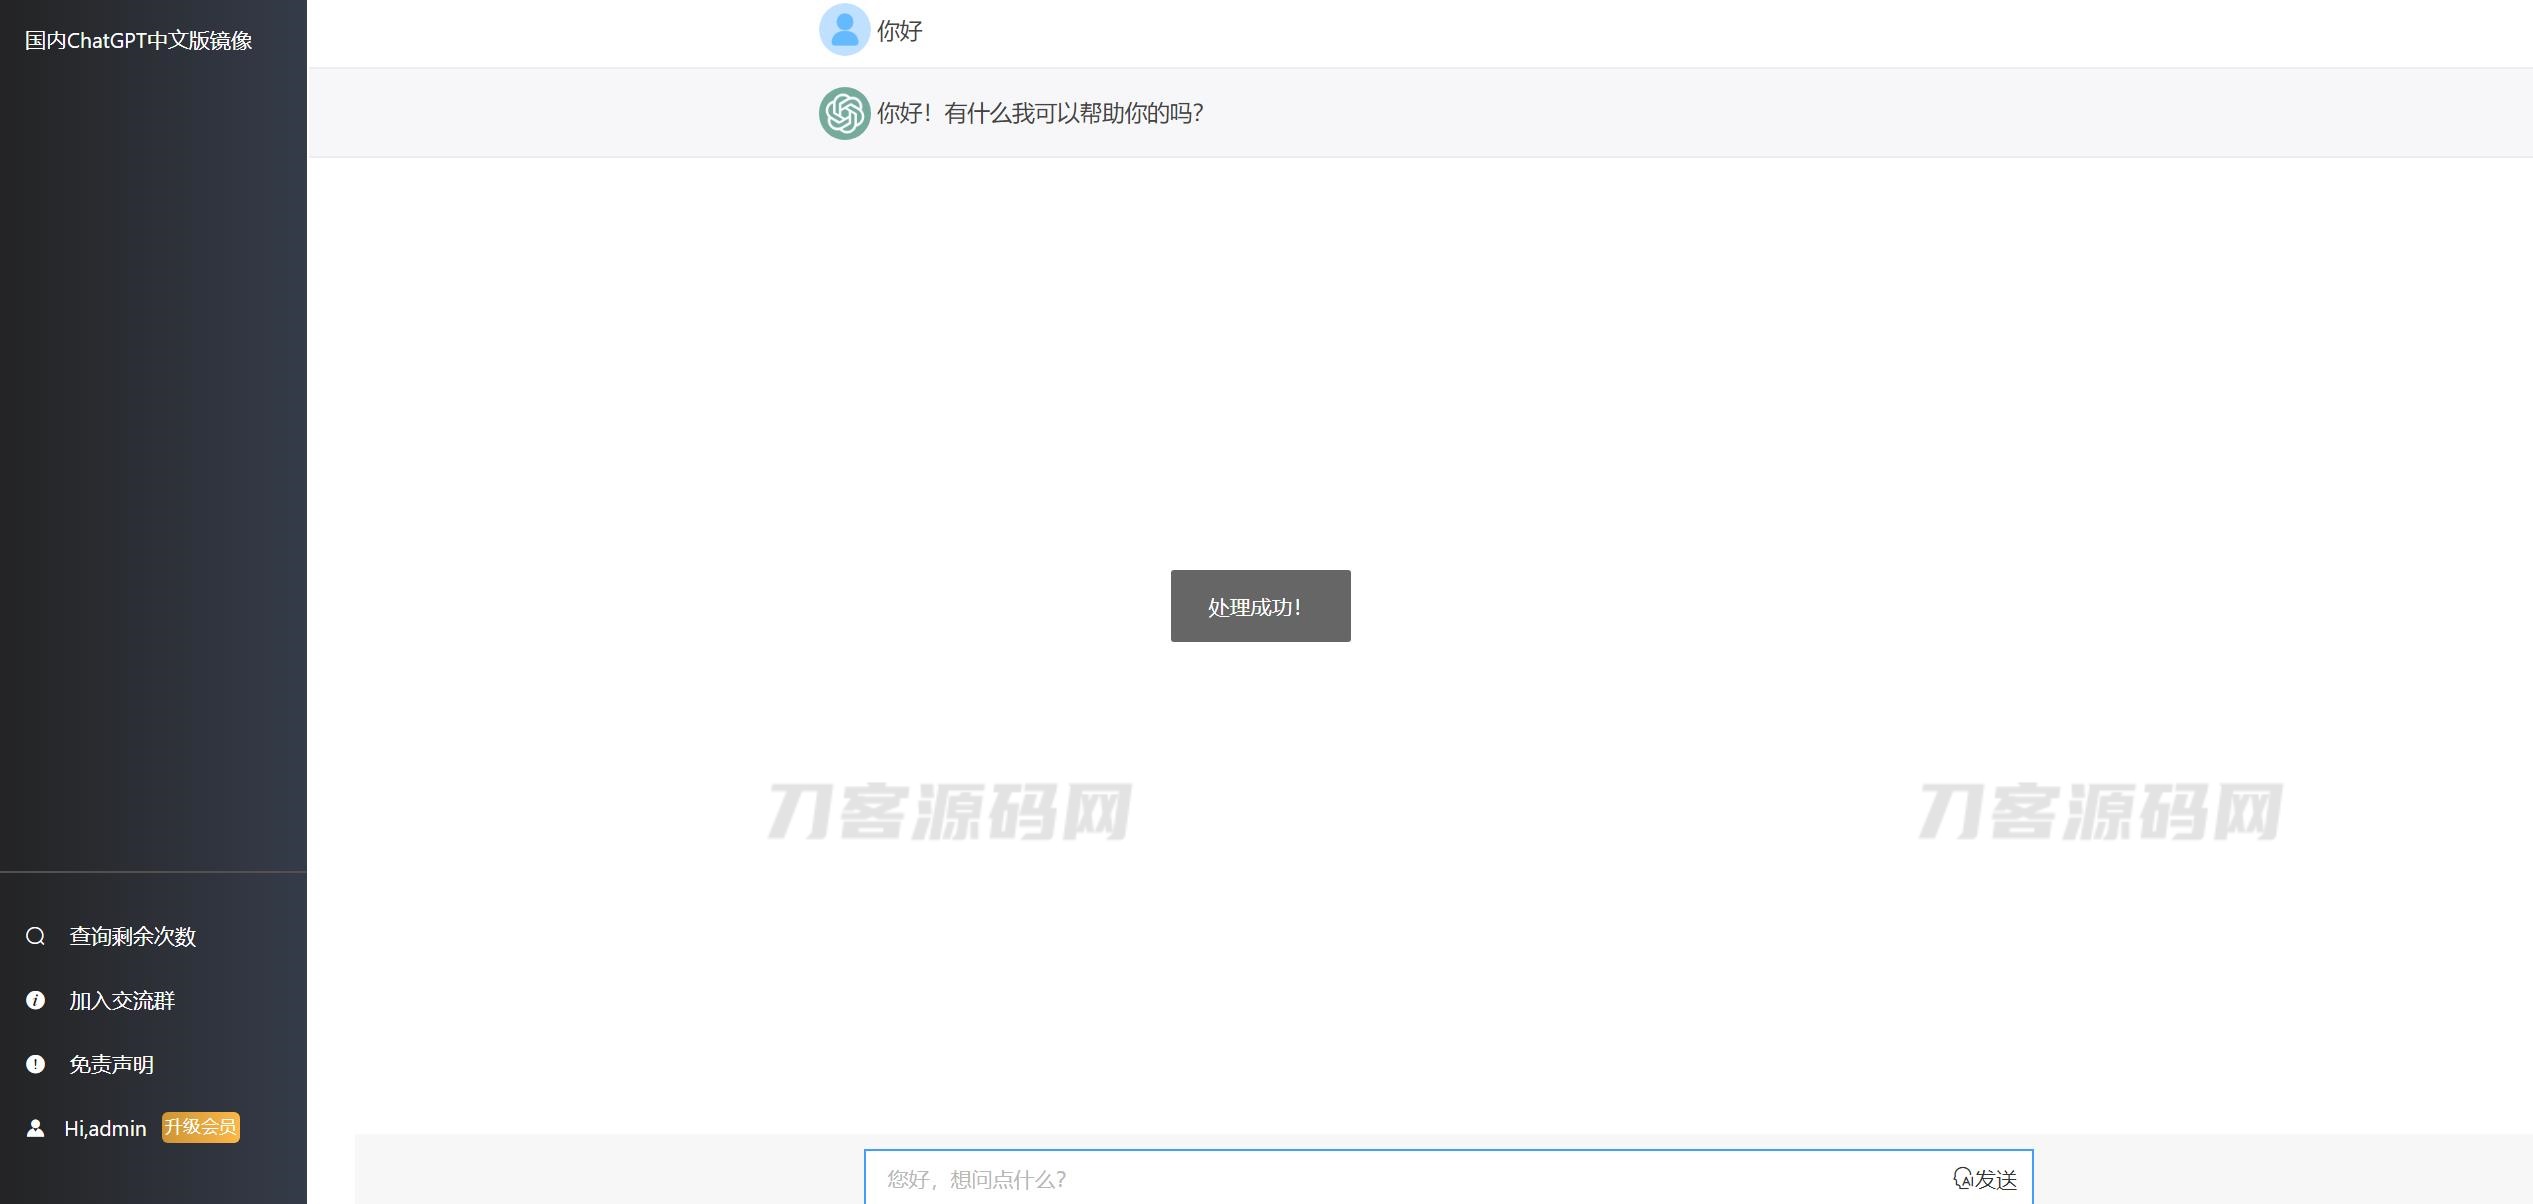2533x1204 pixels.
Task: Click the reply 你好！有什么我可以帮助你的吗？
Action: click(1040, 113)
